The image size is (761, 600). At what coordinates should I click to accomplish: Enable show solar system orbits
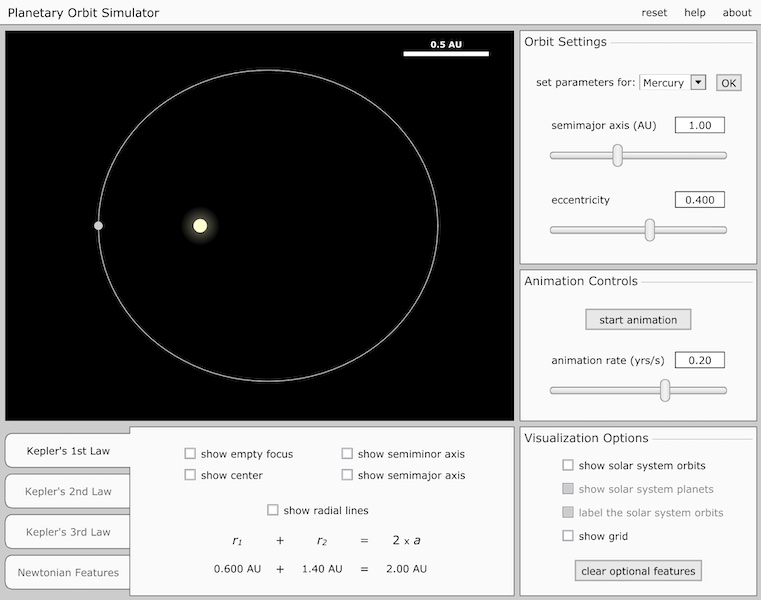(568, 466)
